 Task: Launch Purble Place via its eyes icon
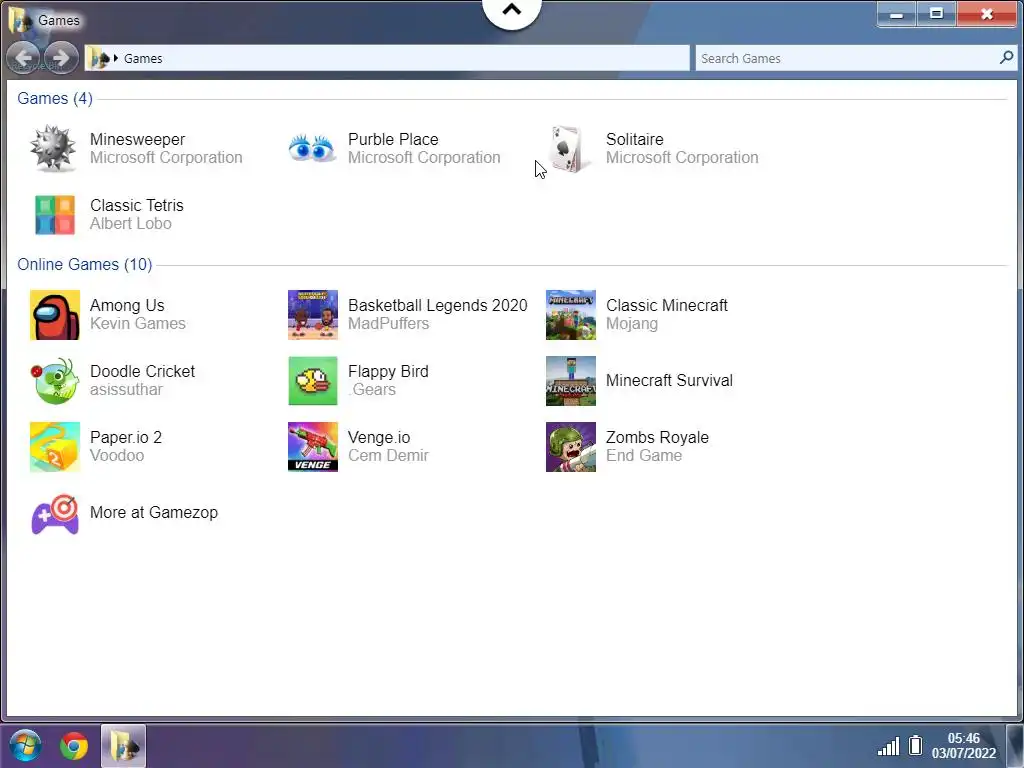(x=312, y=148)
